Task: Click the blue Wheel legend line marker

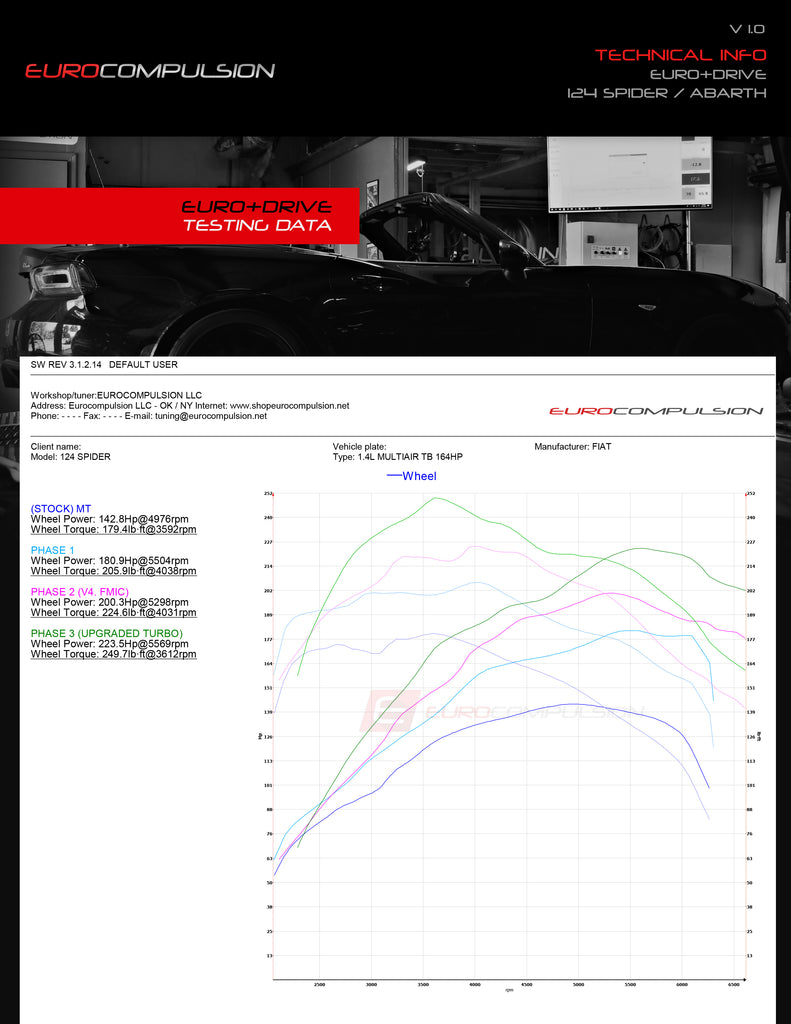Action: [x=393, y=476]
